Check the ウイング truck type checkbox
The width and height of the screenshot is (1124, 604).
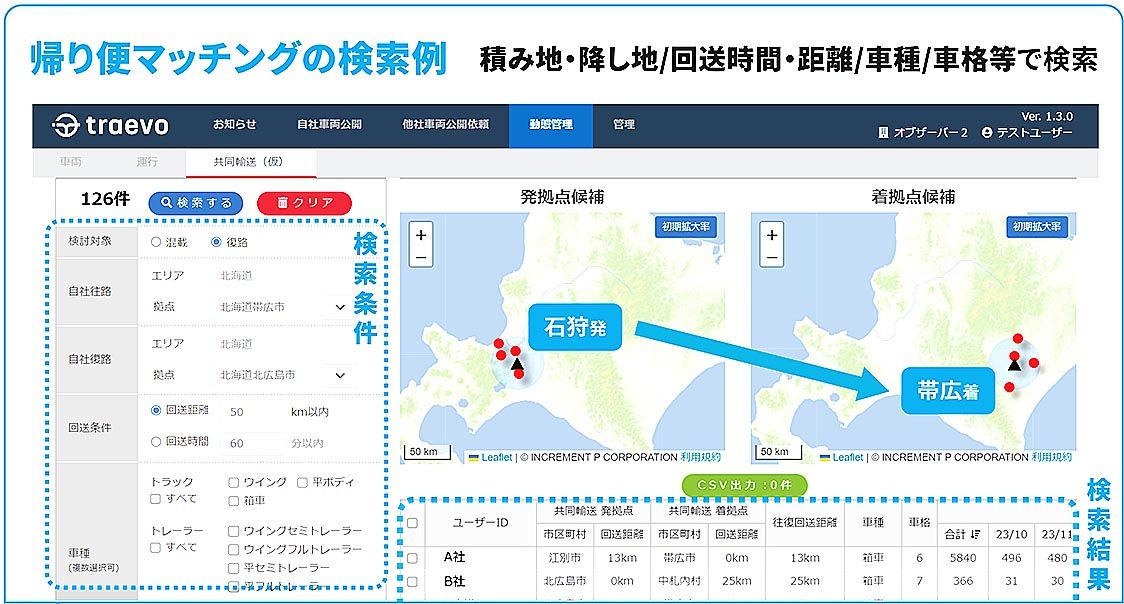[234, 482]
